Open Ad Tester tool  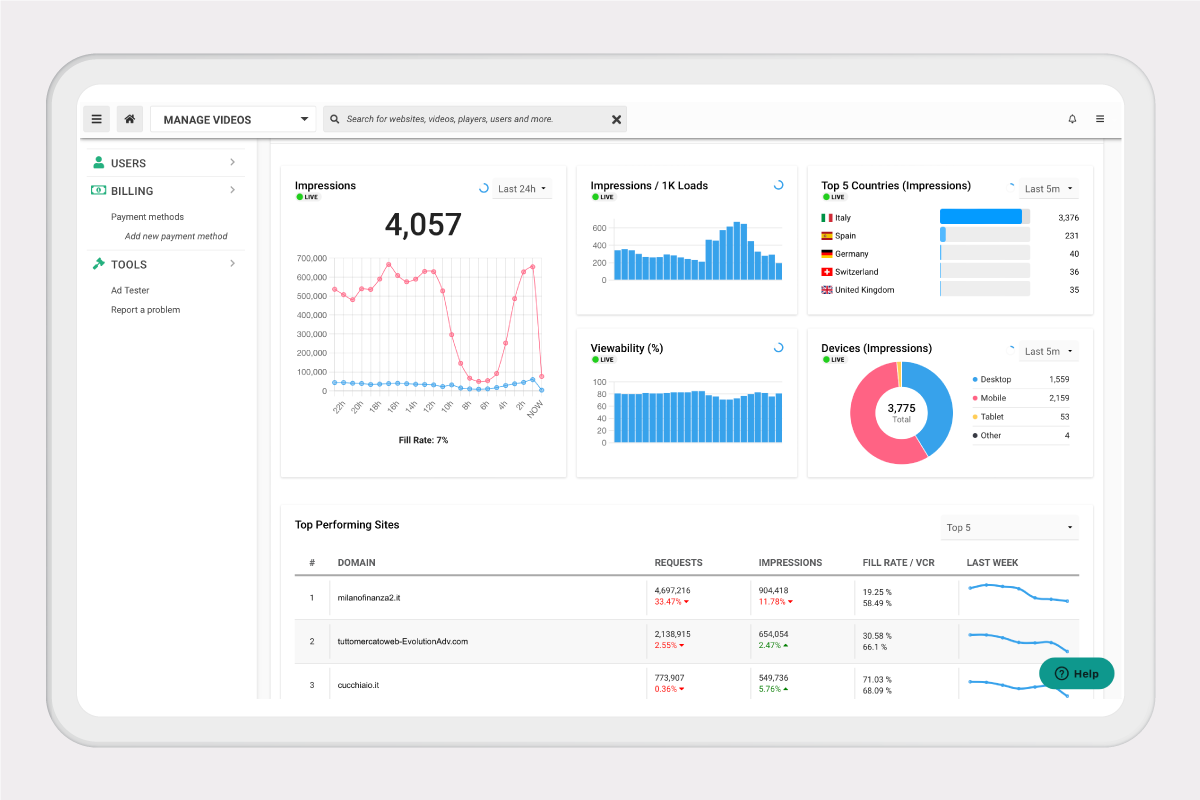pyautogui.click(x=130, y=291)
